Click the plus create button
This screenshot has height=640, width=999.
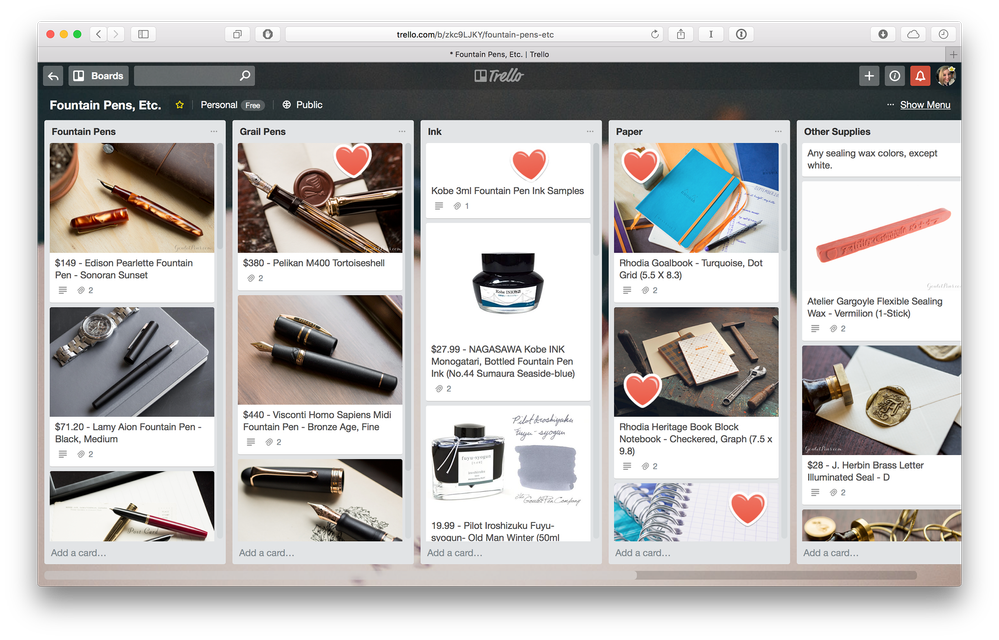tap(869, 76)
